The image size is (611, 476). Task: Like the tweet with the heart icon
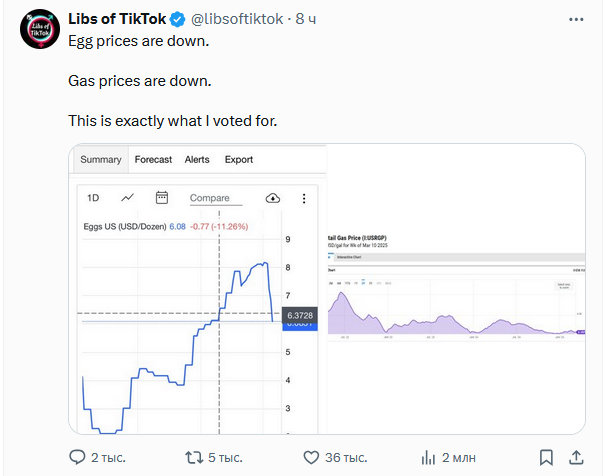tap(312, 457)
